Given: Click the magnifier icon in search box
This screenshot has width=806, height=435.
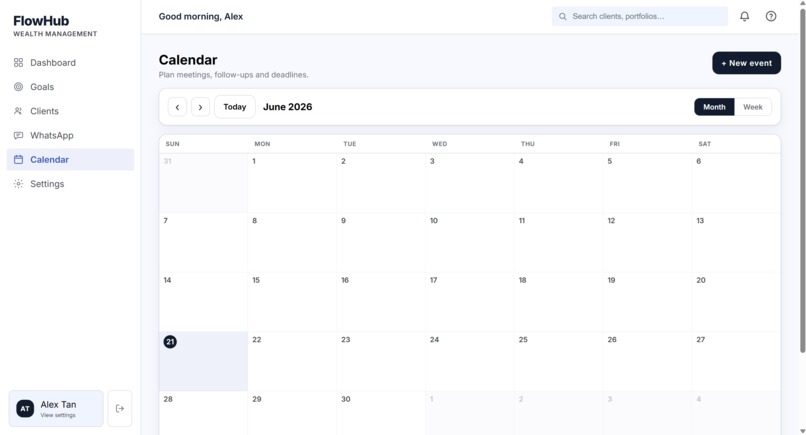Looking at the screenshot, I should point(563,16).
